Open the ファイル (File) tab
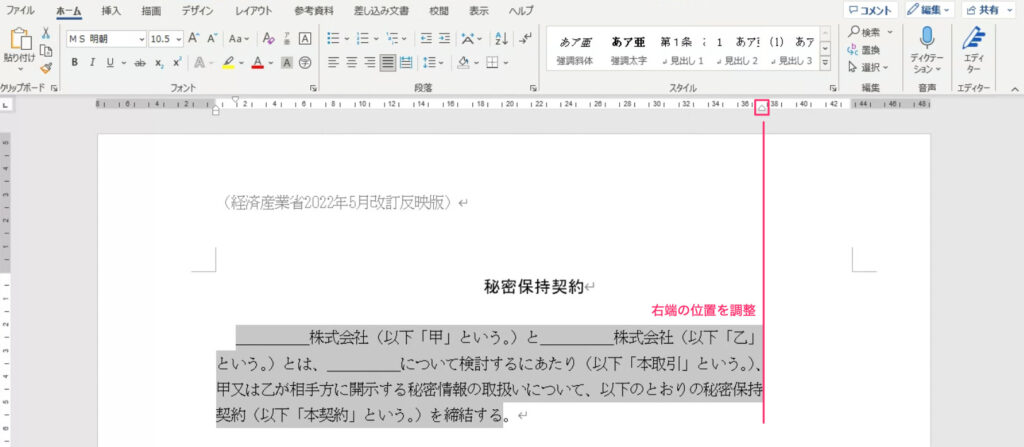The image size is (1024, 447). click(x=20, y=10)
